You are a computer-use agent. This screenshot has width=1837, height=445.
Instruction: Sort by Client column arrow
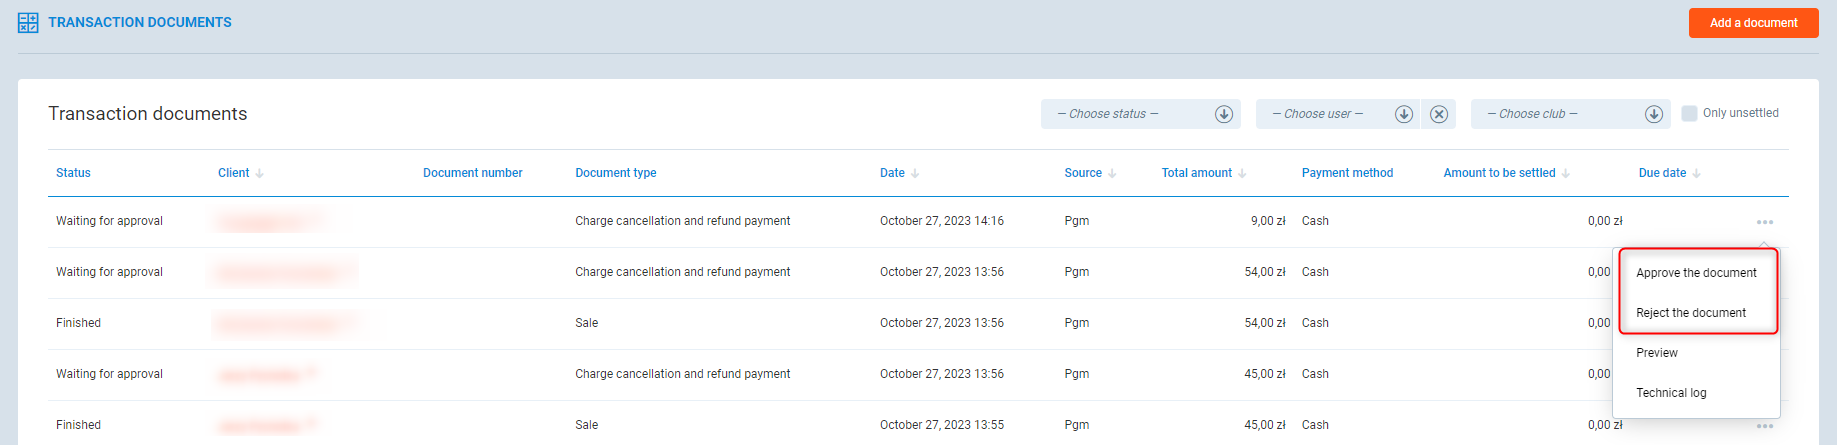(260, 174)
